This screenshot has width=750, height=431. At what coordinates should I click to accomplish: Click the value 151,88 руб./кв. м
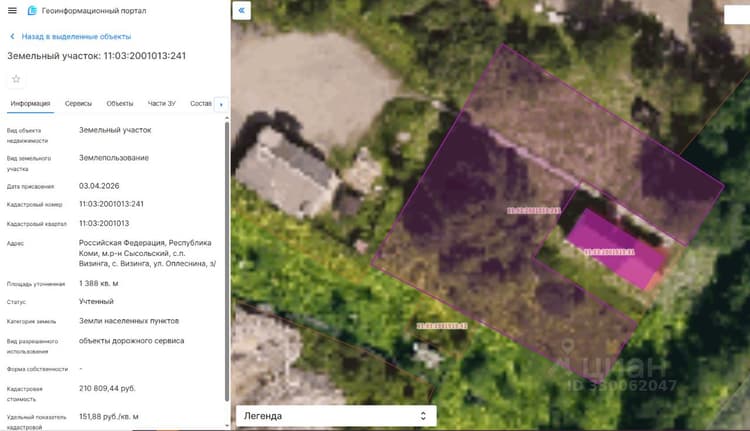click(109, 417)
